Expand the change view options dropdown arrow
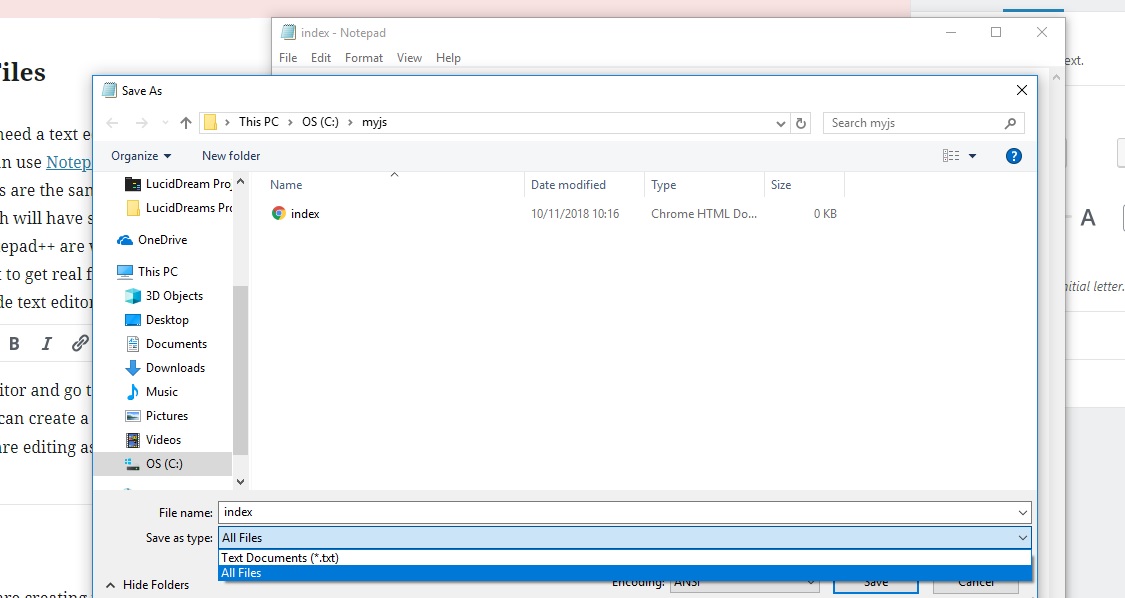 [x=971, y=155]
